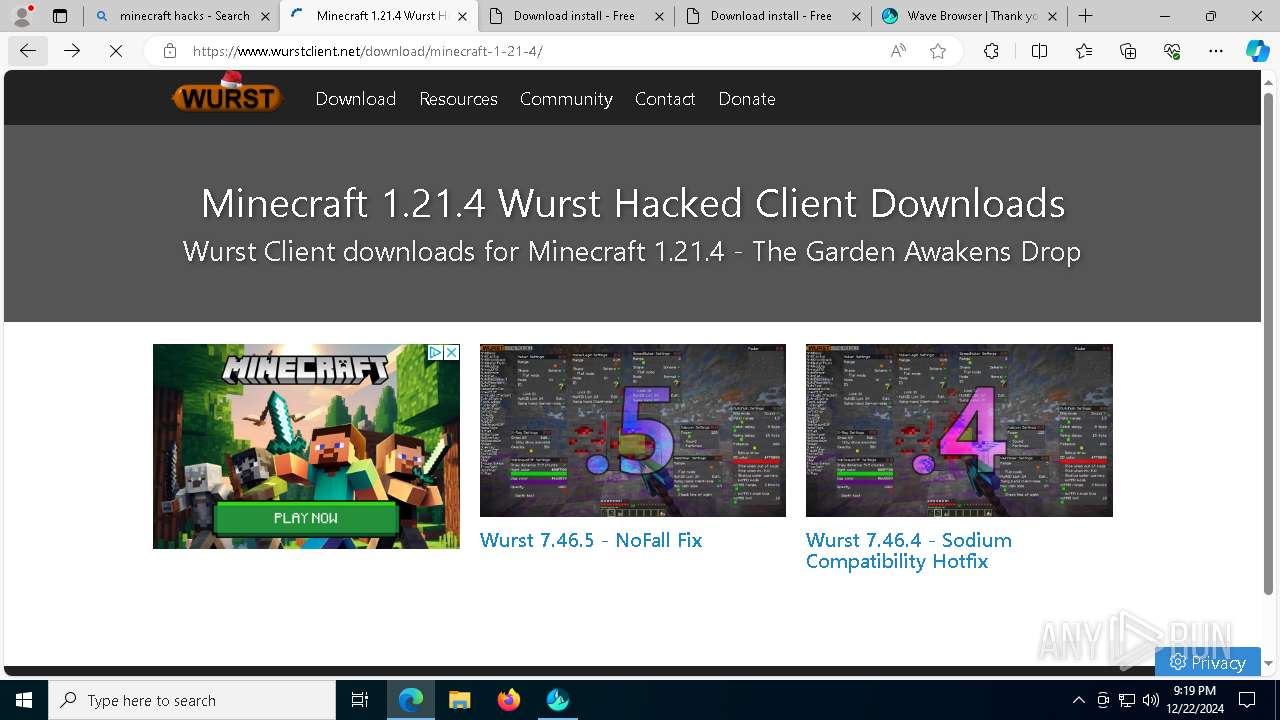
Task: Close the minecraft hacks search tab
Action: click(265, 16)
